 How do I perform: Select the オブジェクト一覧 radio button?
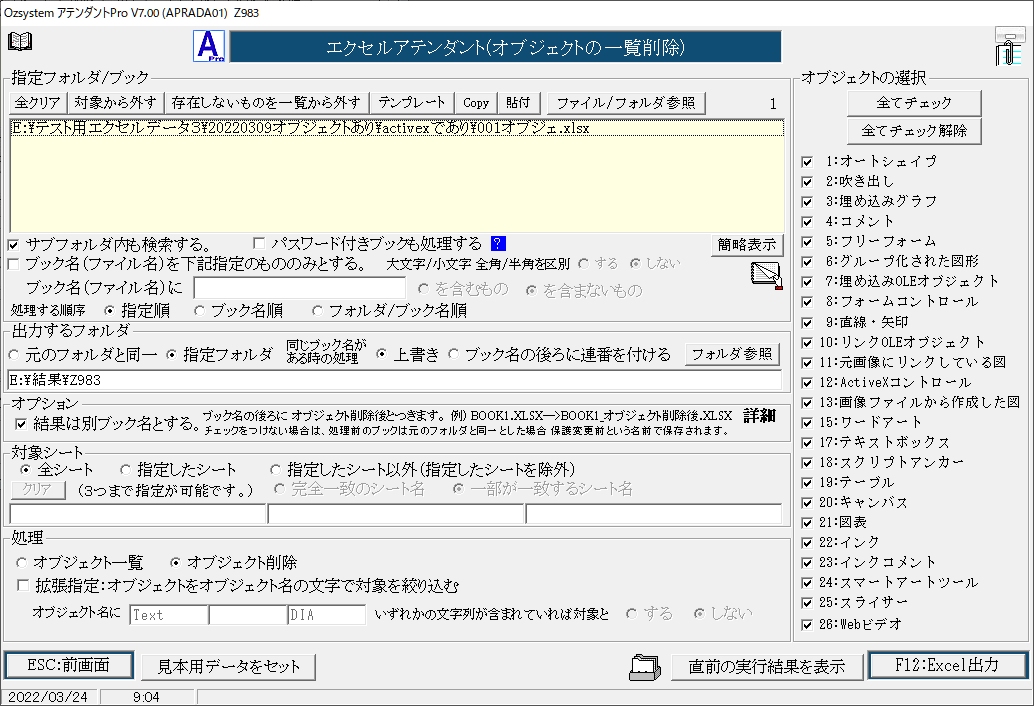tap(21, 563)
